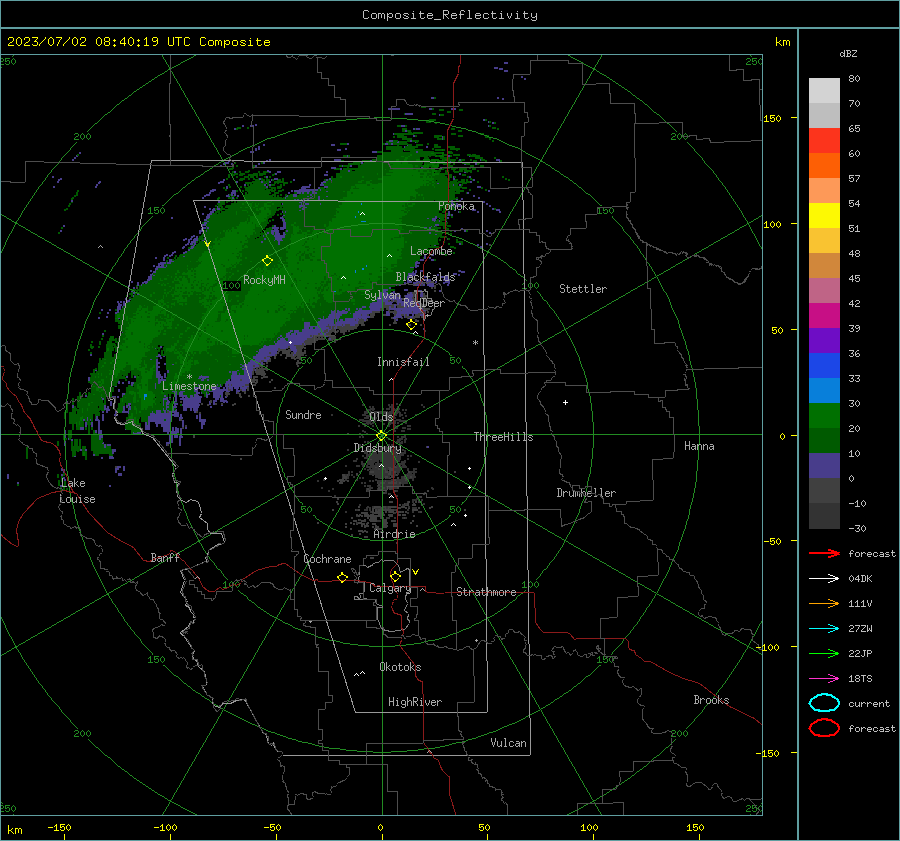
Task: Click the cyan 'current' ellipse icon
Action: 824,703
